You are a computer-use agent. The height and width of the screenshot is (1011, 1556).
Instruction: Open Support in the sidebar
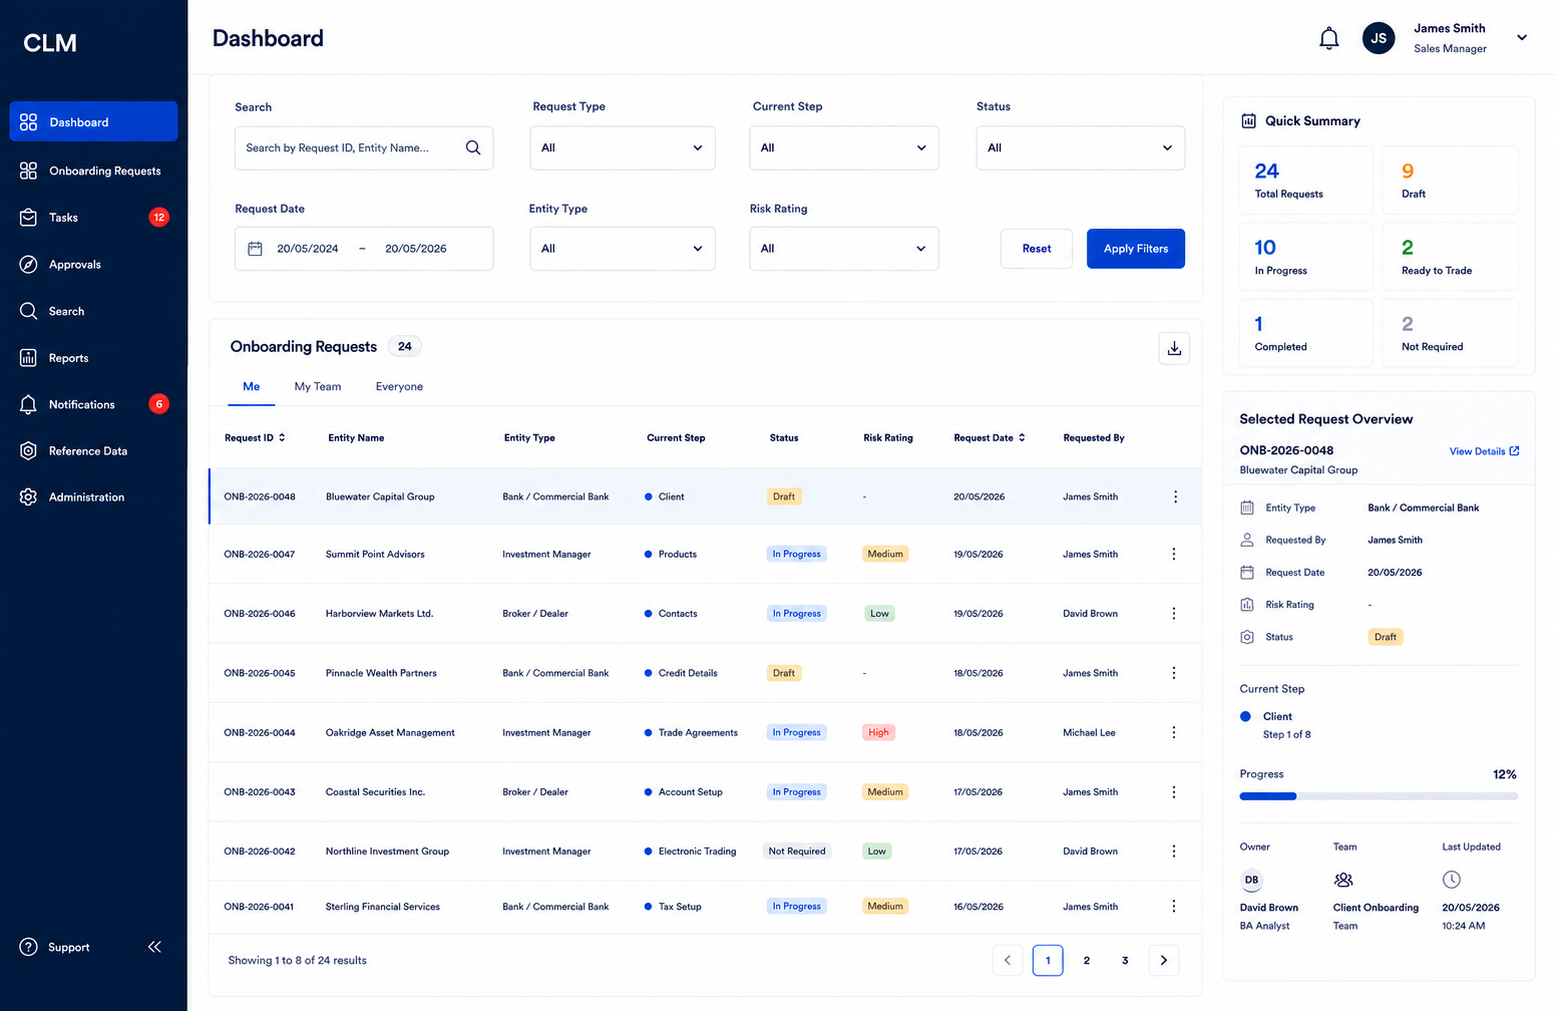pyautogui.click(x=55, y=947)
